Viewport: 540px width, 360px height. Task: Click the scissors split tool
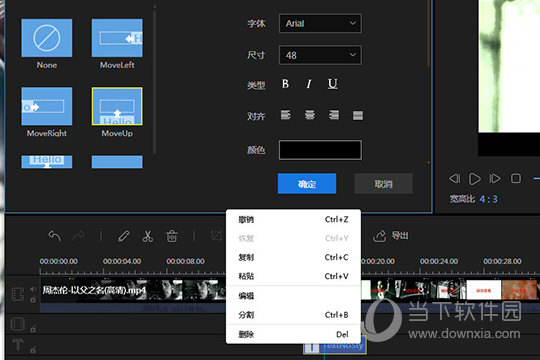click(x=147, y=236)
